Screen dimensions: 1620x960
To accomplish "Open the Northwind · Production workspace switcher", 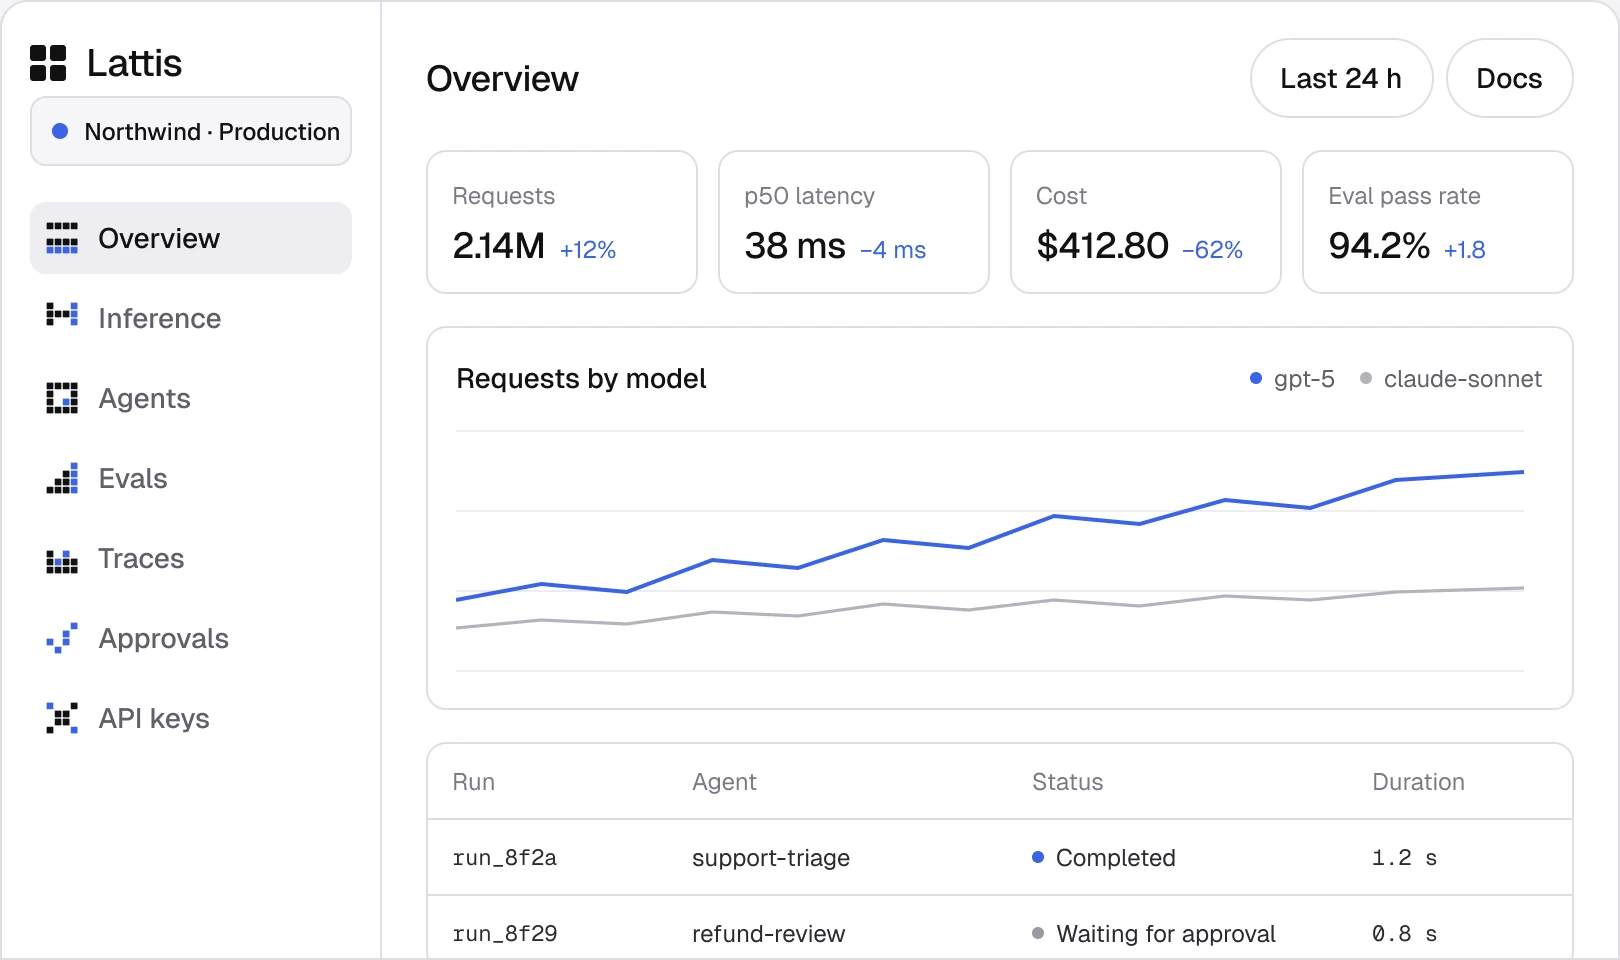I will pos(191,131).
